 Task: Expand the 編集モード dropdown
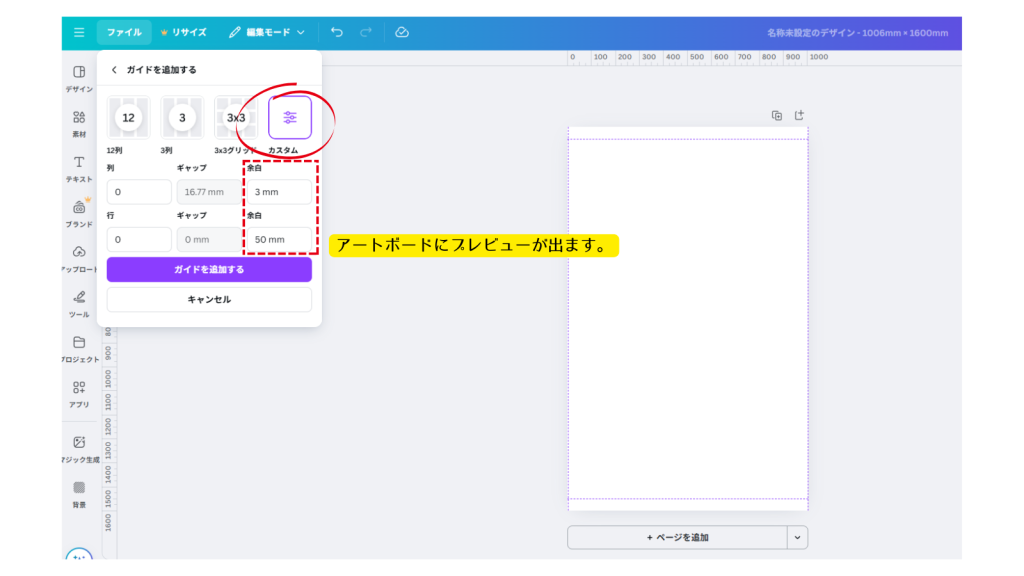[x=267, y=32]
